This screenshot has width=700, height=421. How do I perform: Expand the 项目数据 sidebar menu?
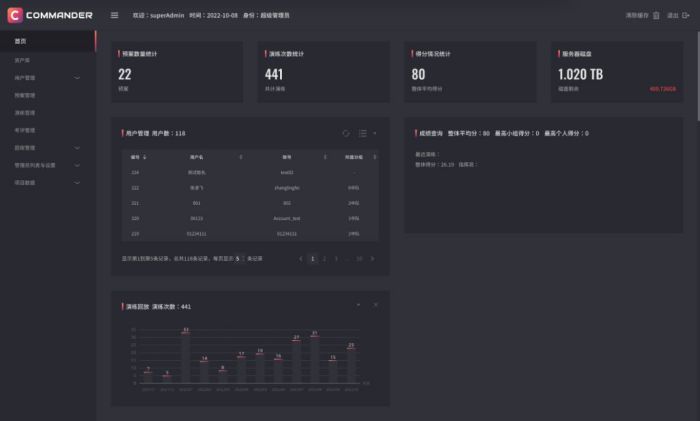tap(78, 182)
